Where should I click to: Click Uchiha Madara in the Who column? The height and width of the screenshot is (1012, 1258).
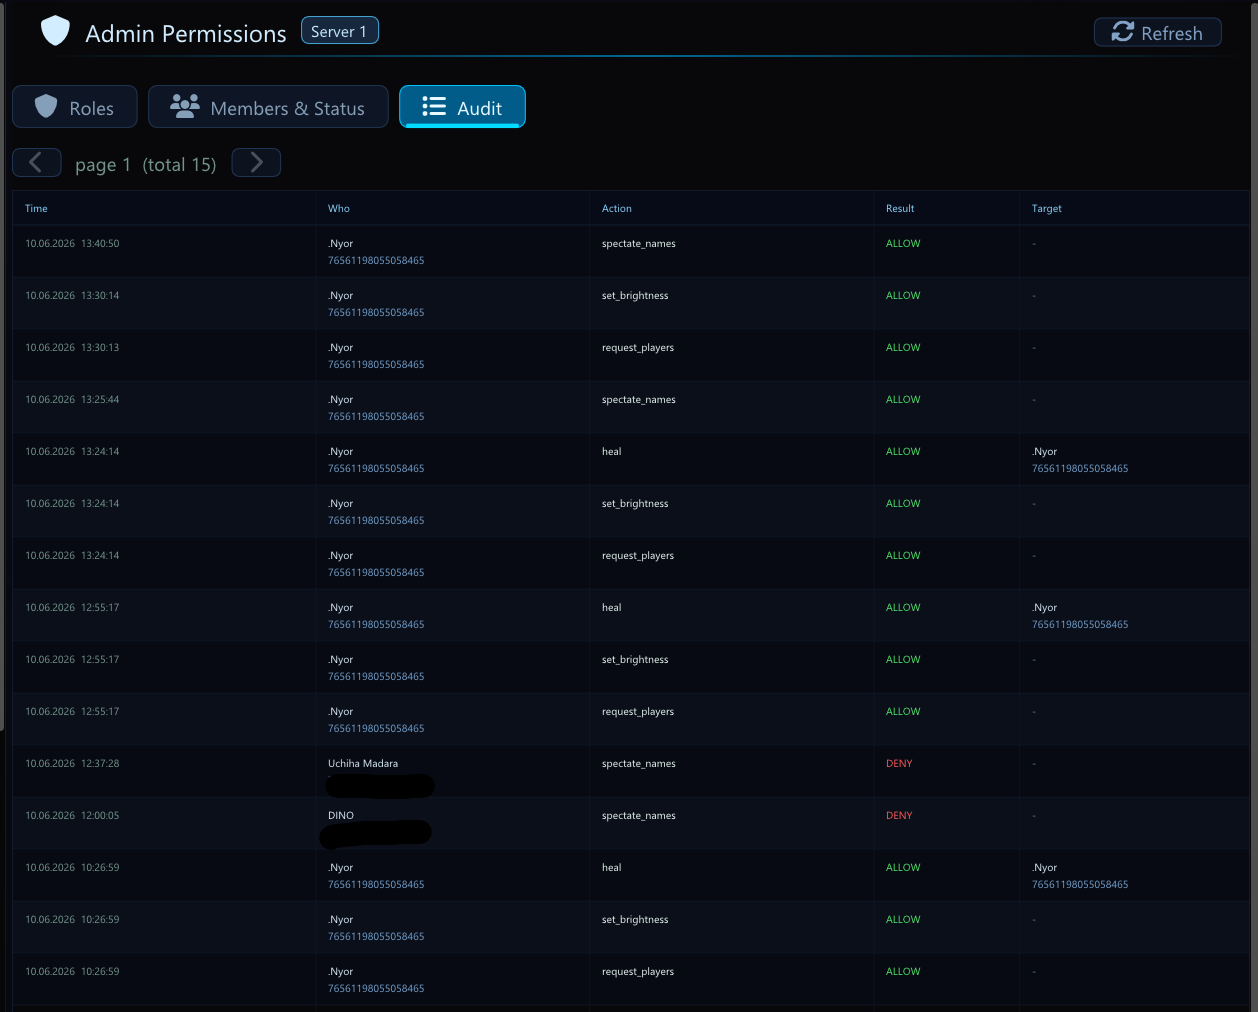(x=363, y=763)
